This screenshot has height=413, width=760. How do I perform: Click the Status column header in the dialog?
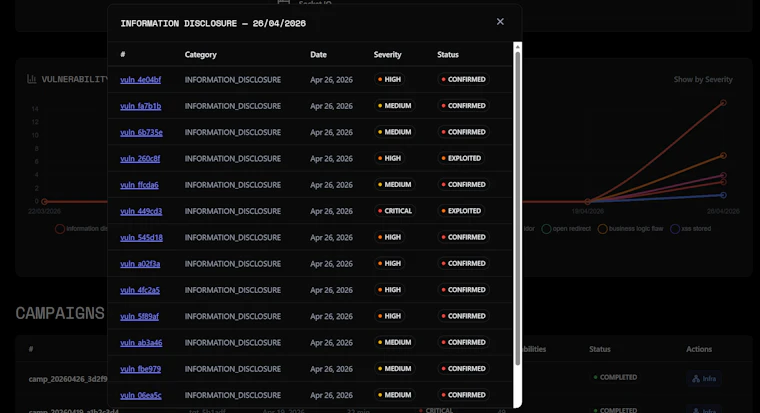point(448,55)
